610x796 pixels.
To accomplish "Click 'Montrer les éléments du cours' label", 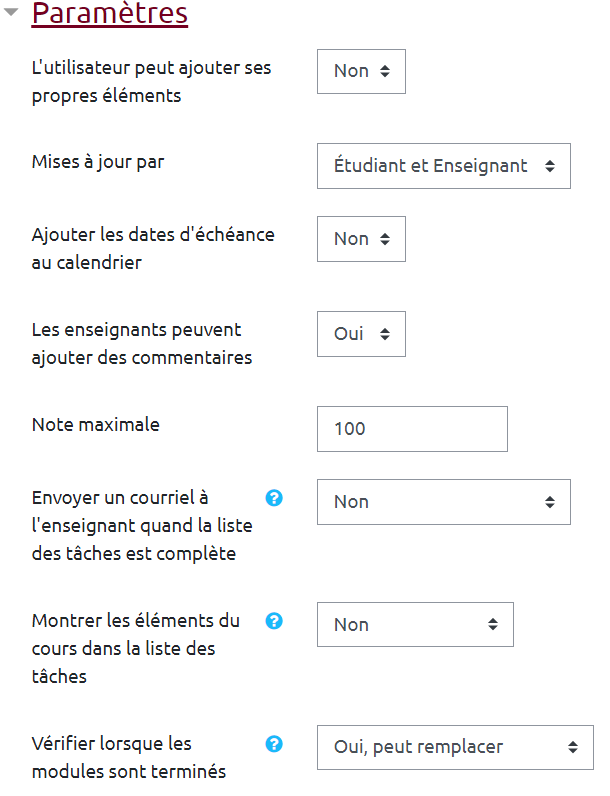I will click(135, 648).
